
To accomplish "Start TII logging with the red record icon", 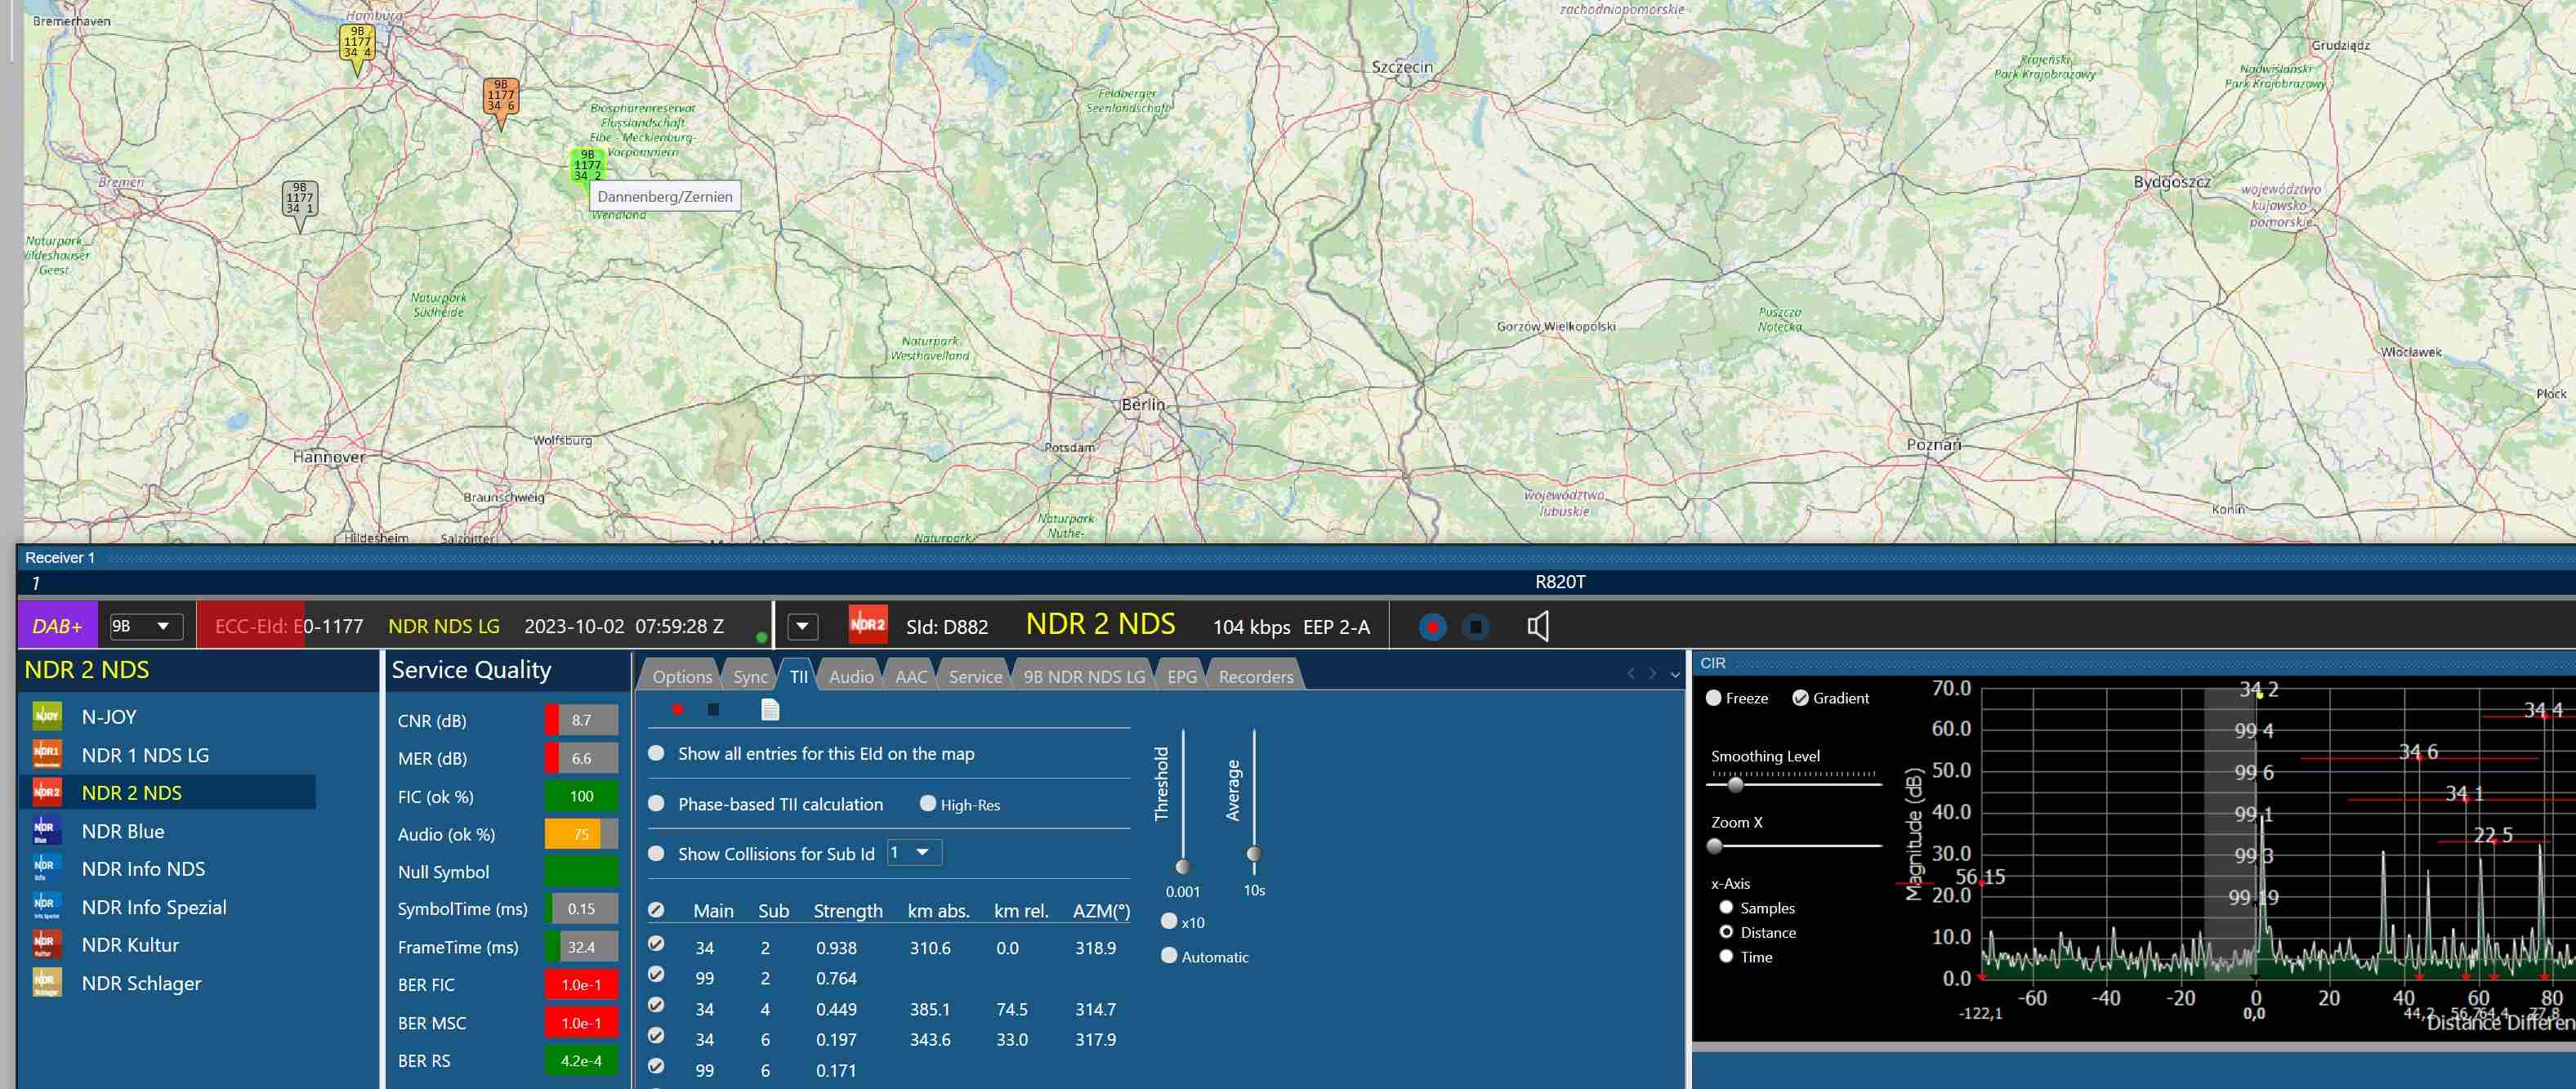I will 678,709.
